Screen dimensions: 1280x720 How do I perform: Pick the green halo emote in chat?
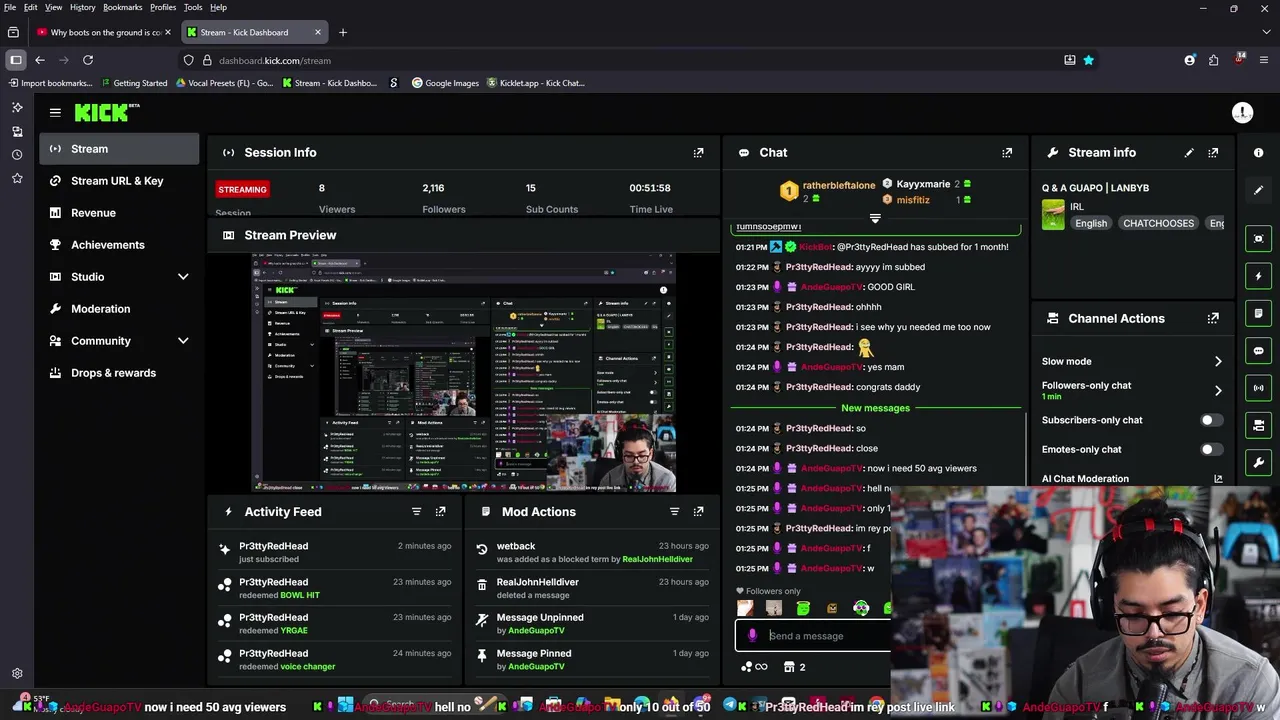(803, 608)
